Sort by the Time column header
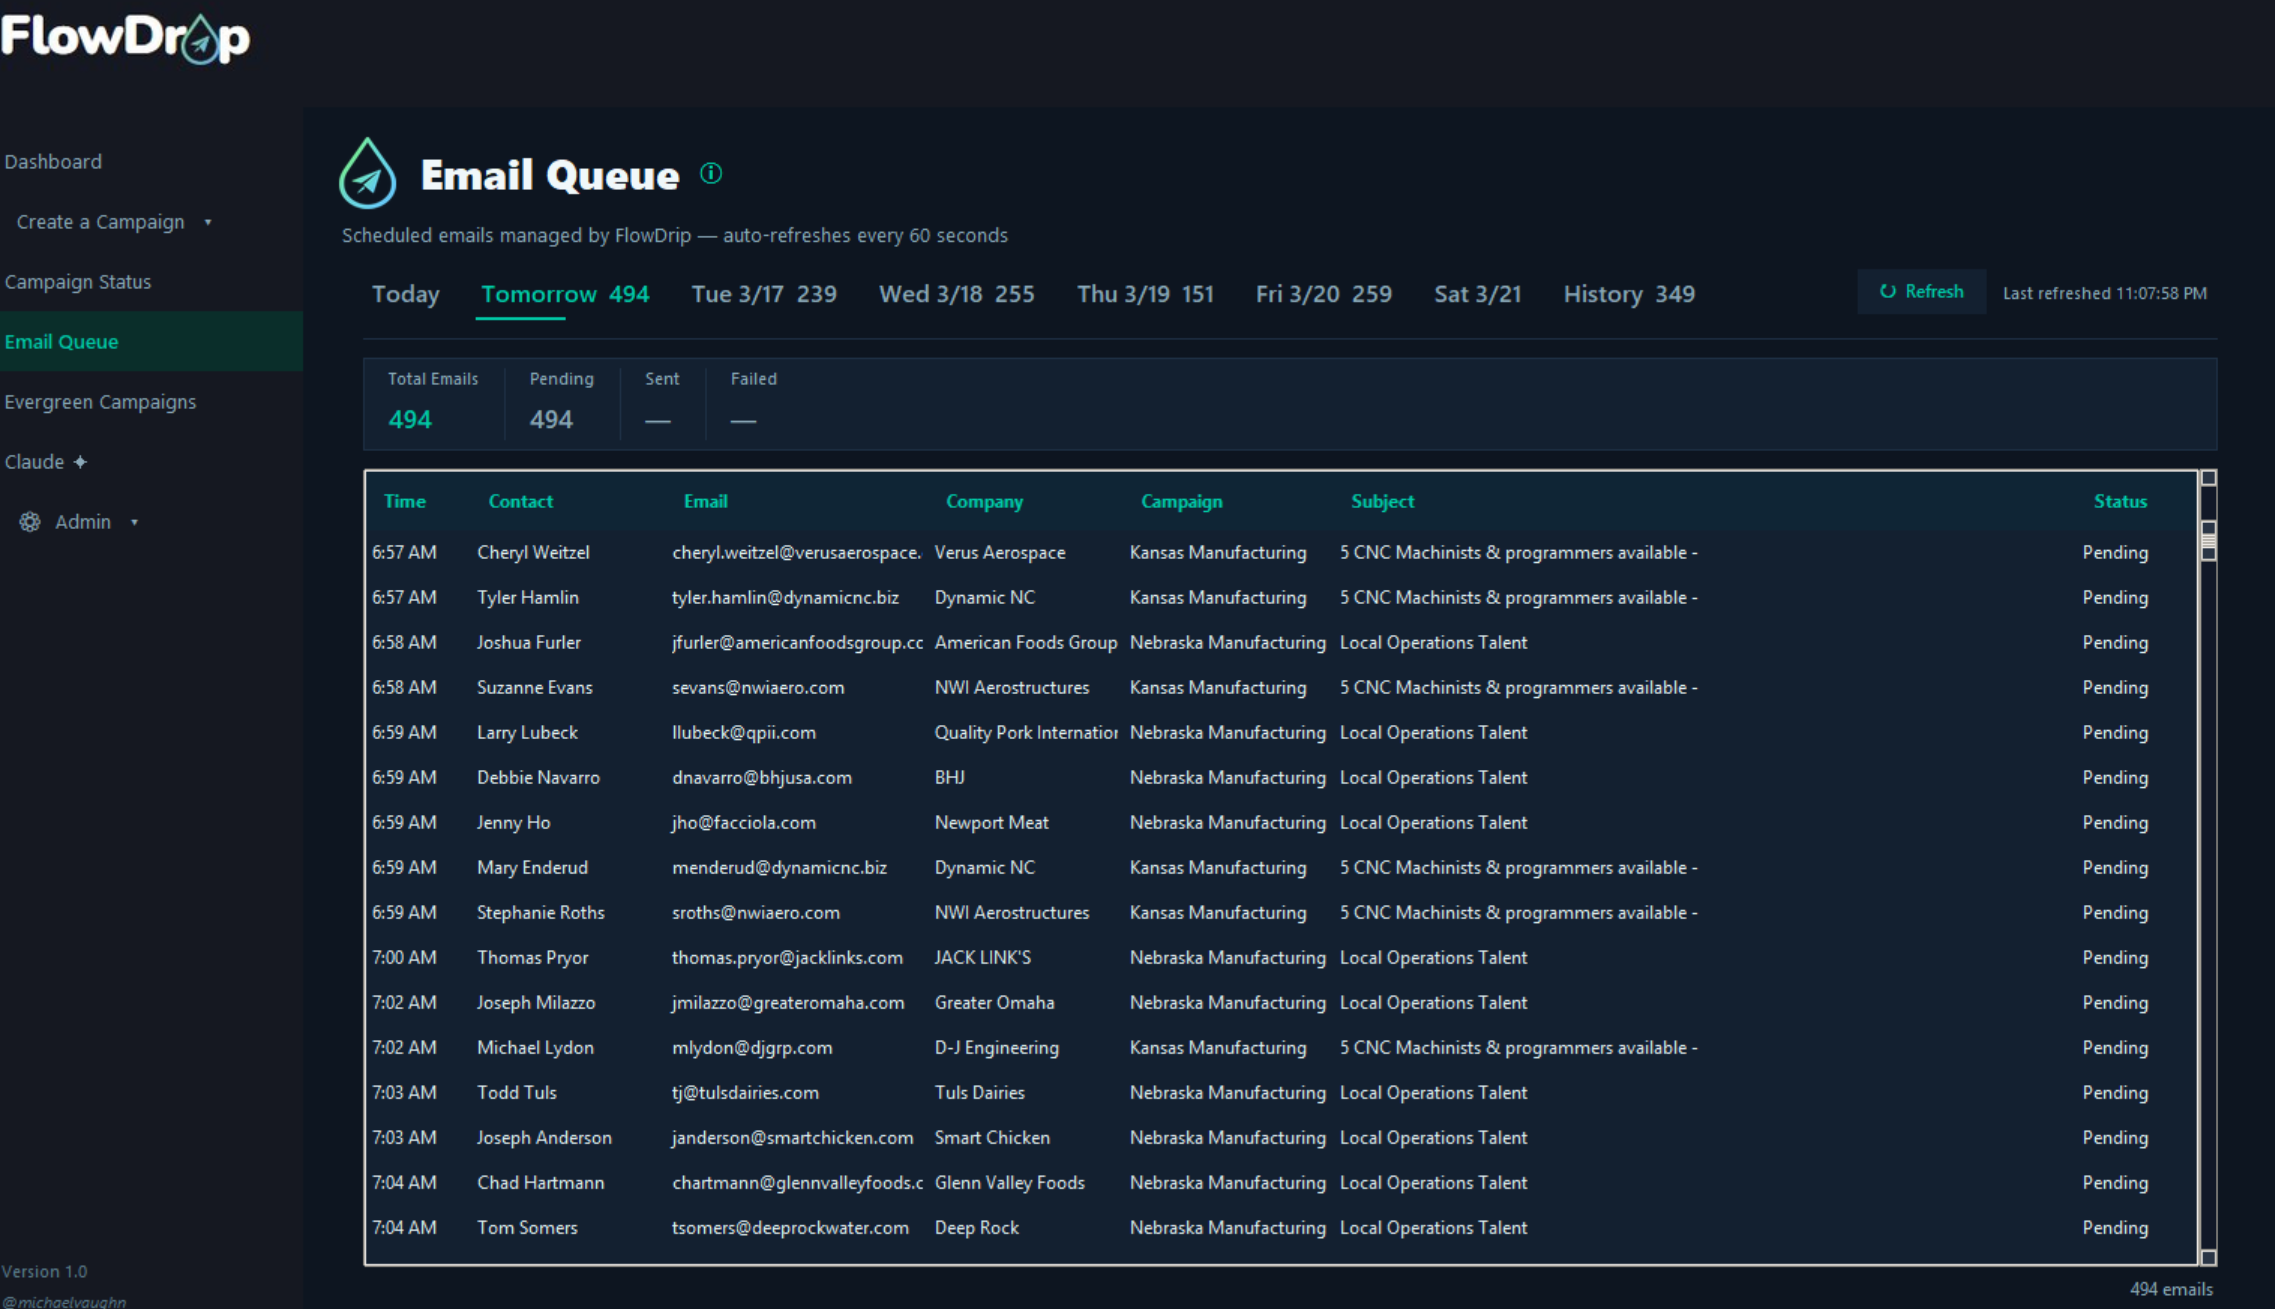The height and width of the screenshot is (1309, 2275). 404,501
